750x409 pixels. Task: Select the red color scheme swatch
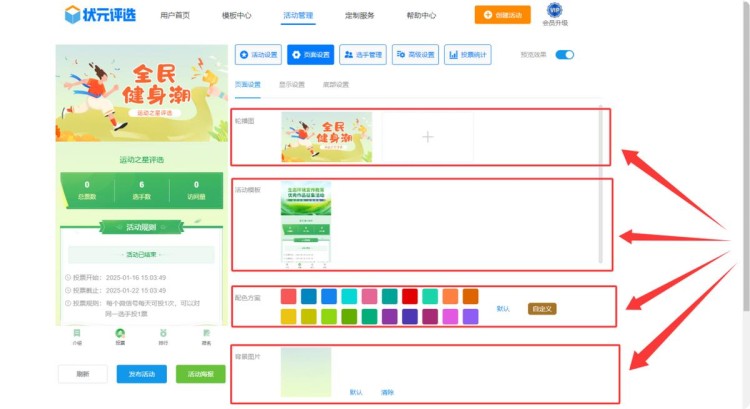[409, 296]
